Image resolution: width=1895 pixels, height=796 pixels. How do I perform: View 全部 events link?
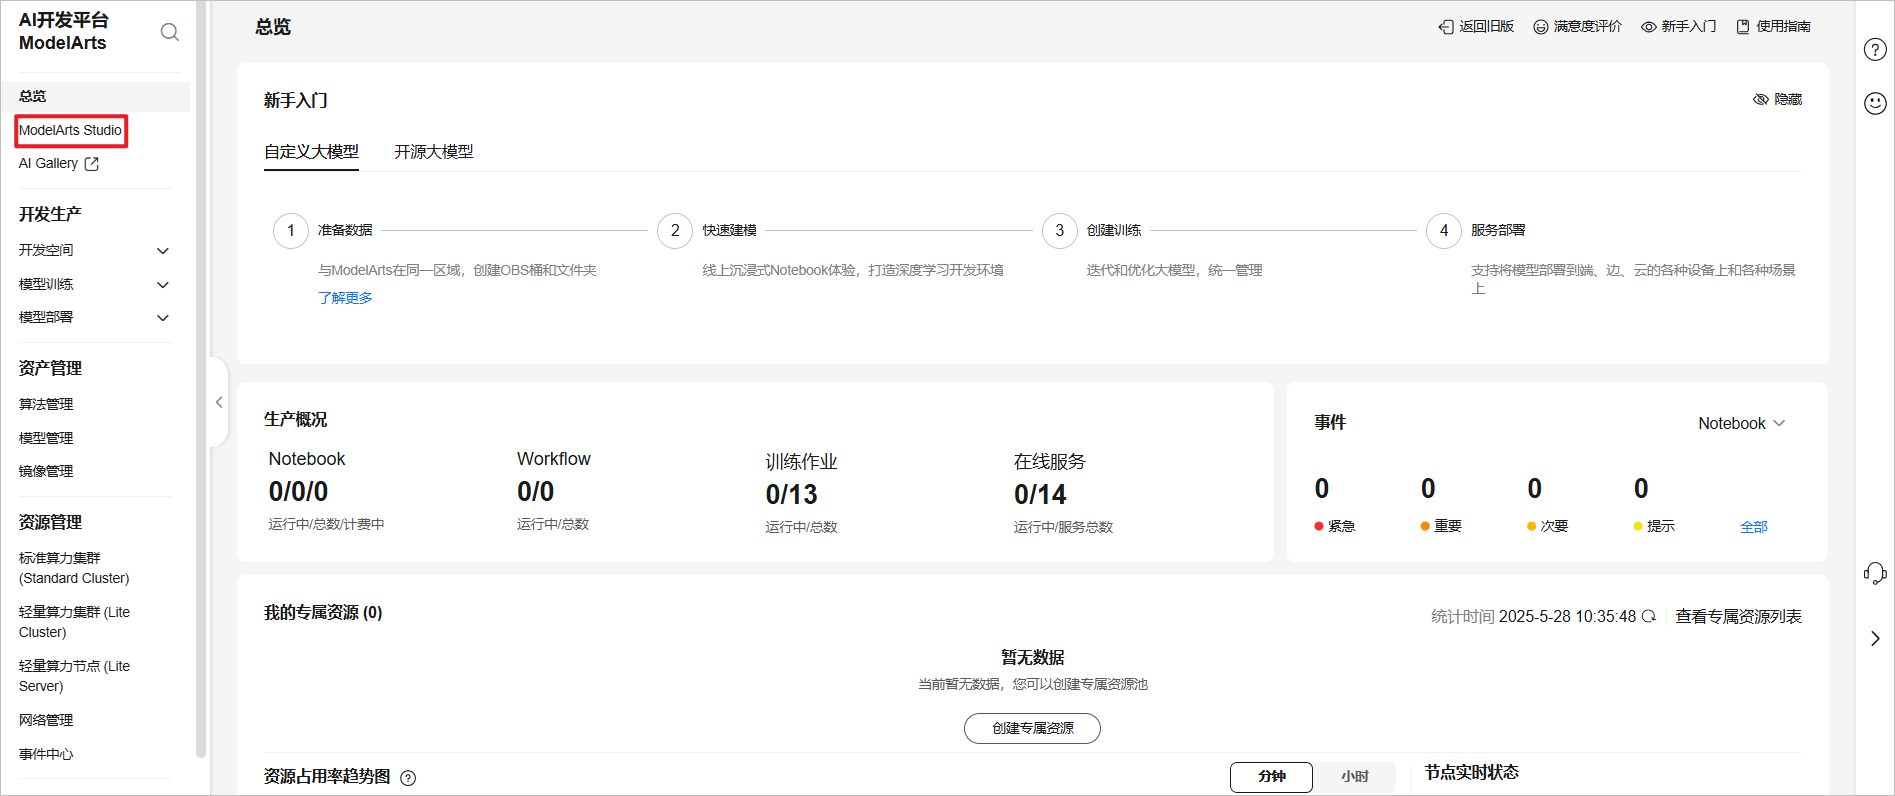pos(1754,527)
